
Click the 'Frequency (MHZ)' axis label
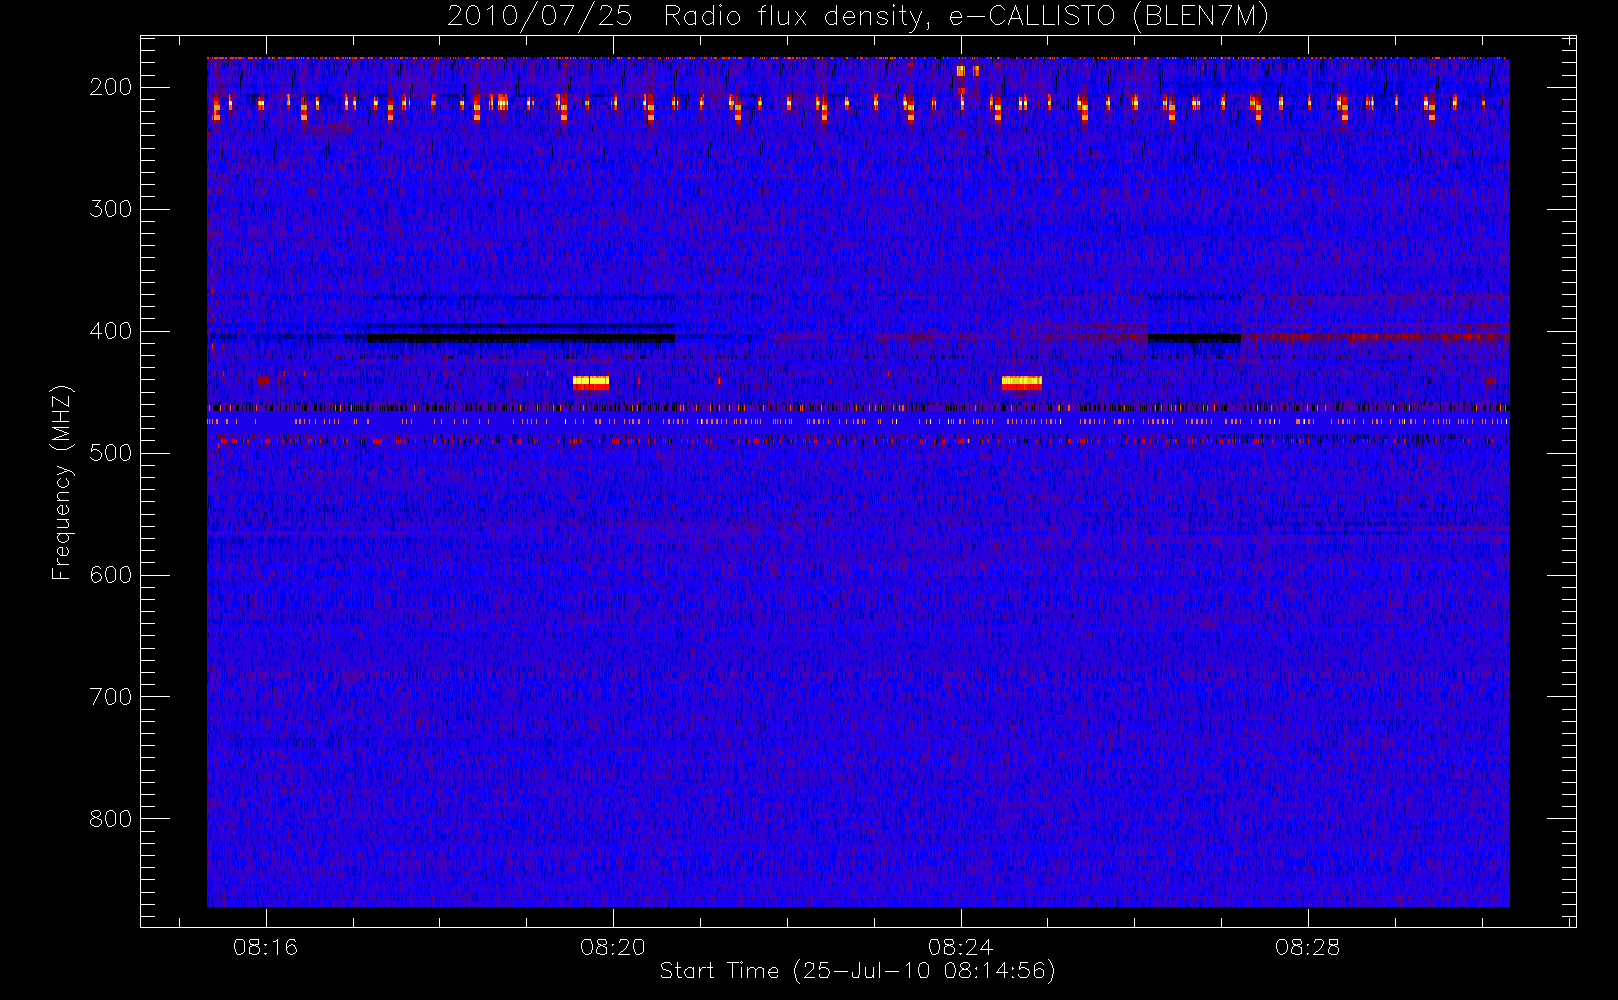point(62,483)
